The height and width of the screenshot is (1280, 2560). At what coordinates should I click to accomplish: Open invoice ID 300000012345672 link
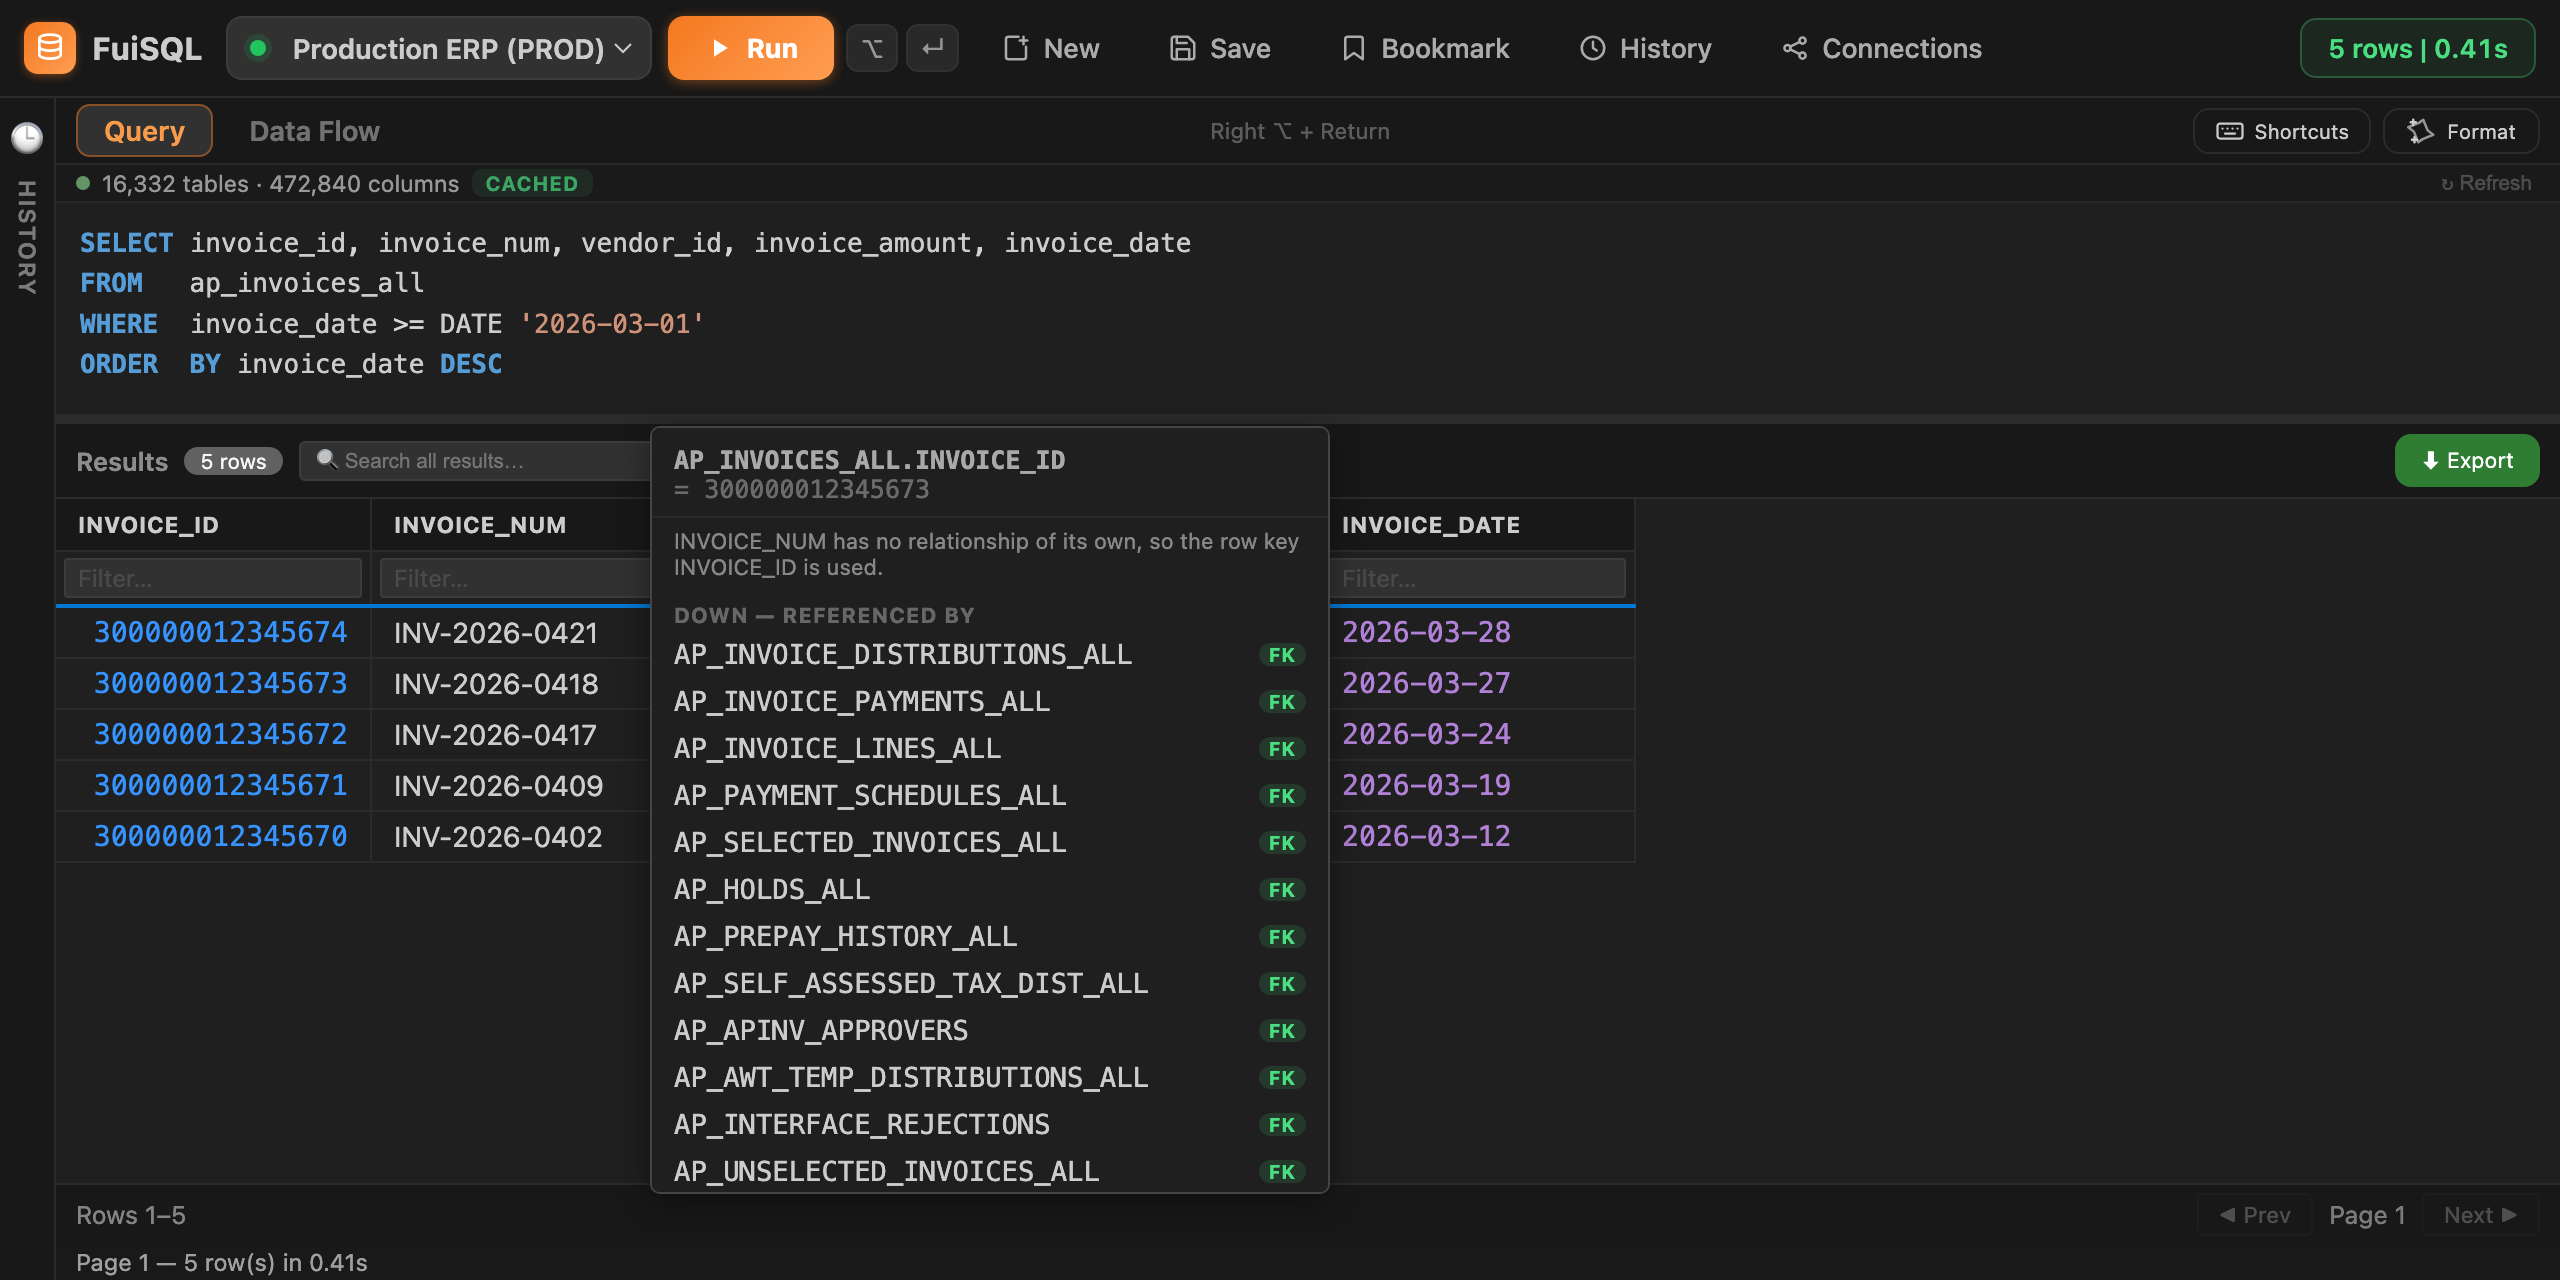click(220, 734)
